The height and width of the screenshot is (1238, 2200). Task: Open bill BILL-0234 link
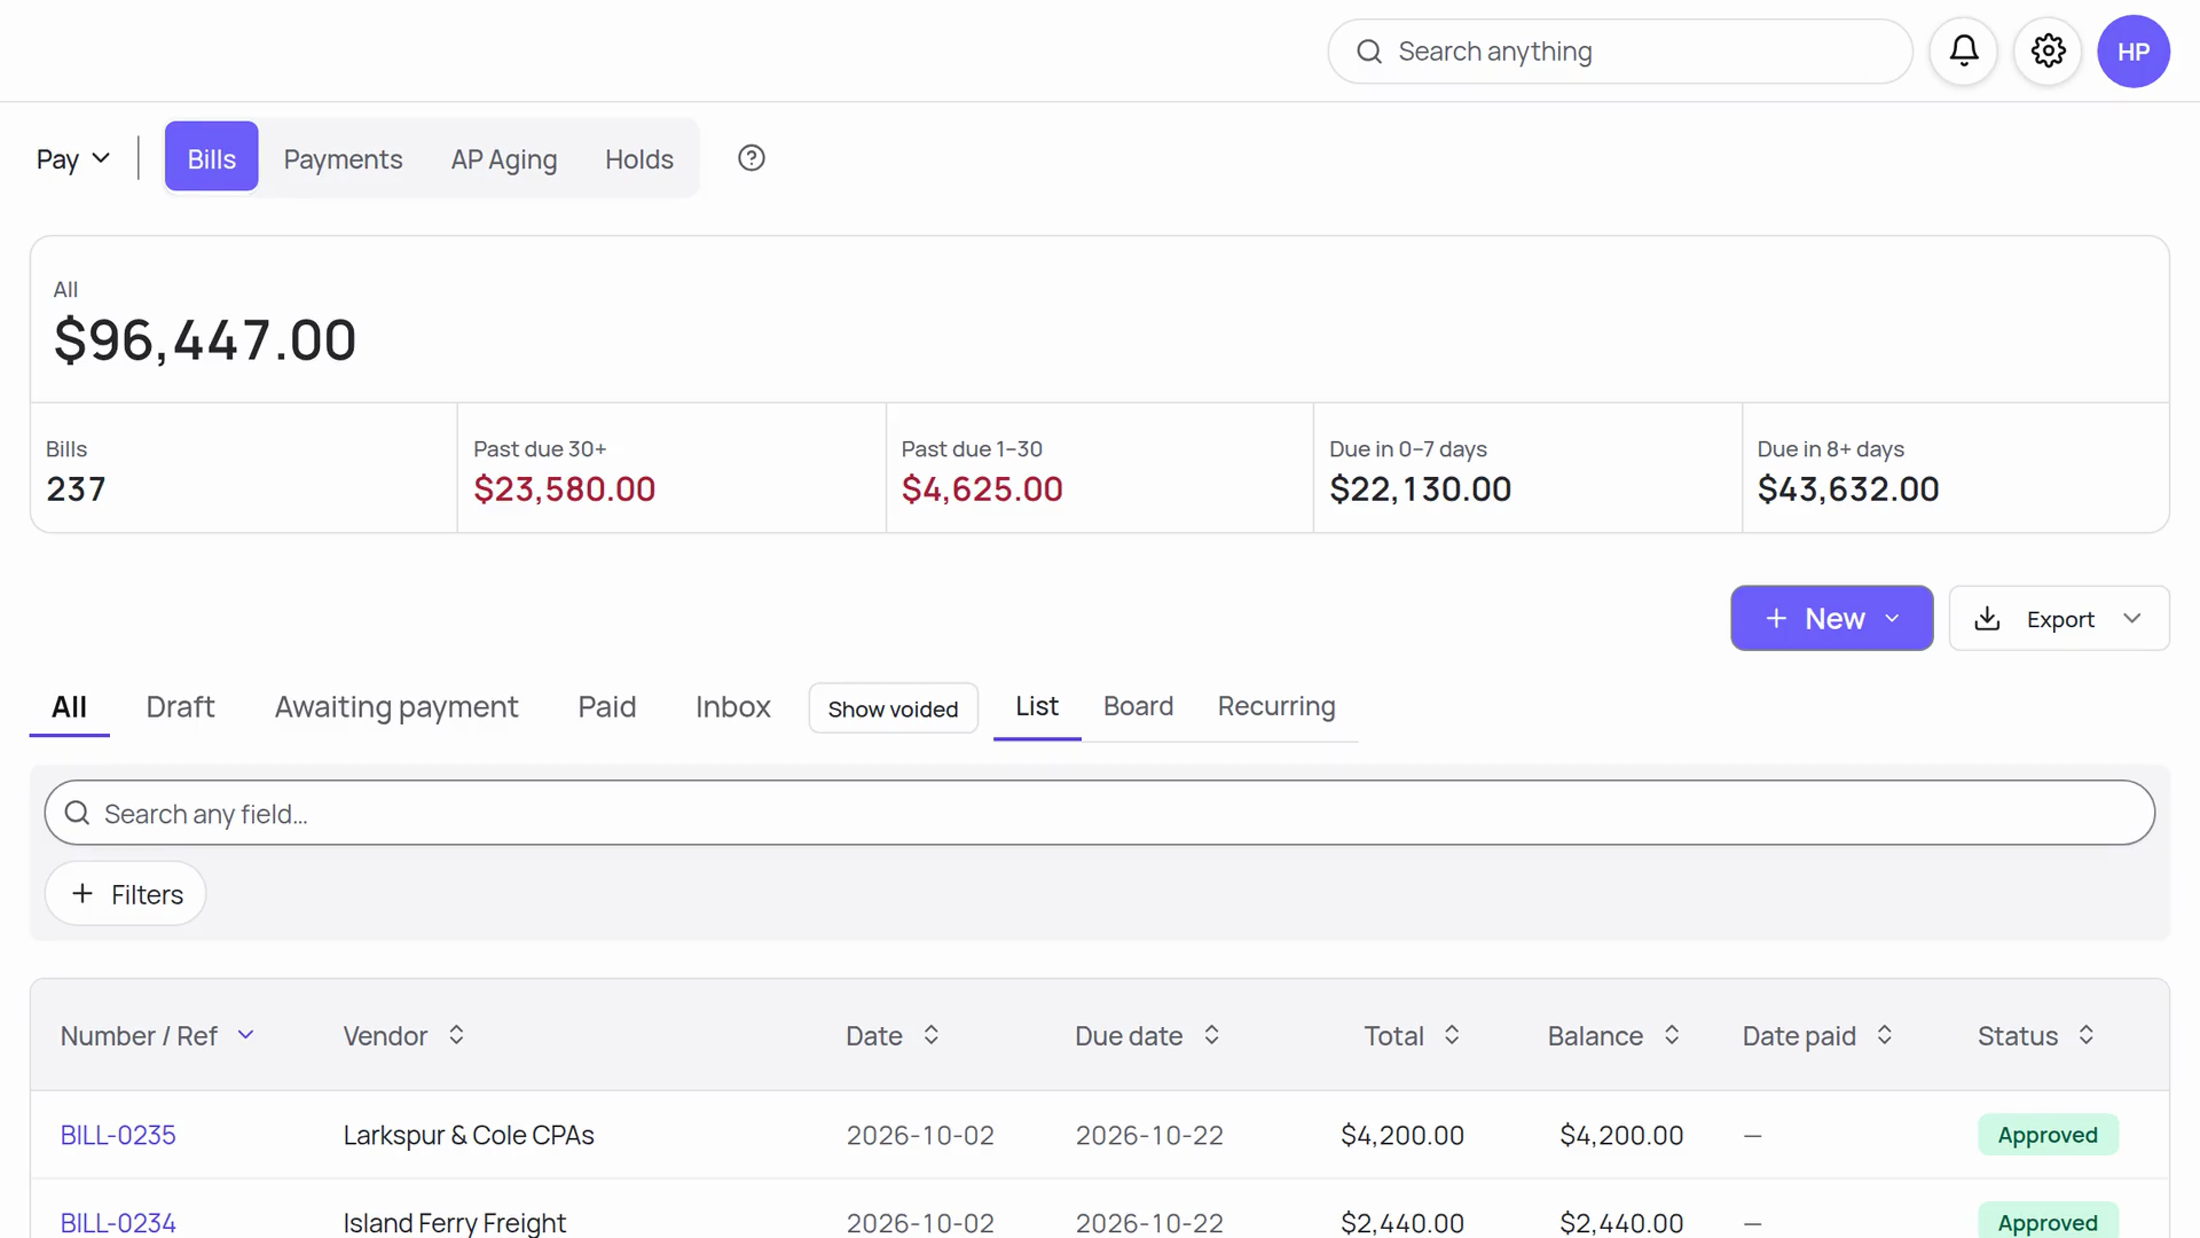[118, 1222]
